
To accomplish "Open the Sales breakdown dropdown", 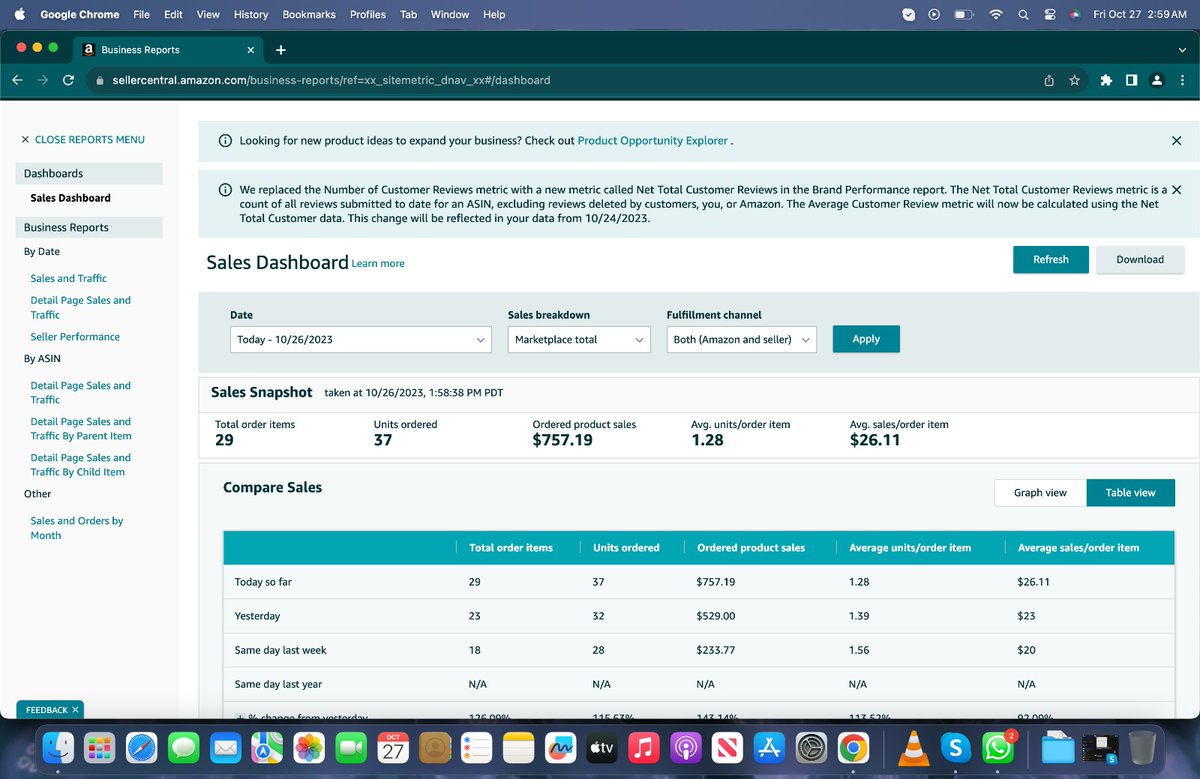I will pos(580,339).
